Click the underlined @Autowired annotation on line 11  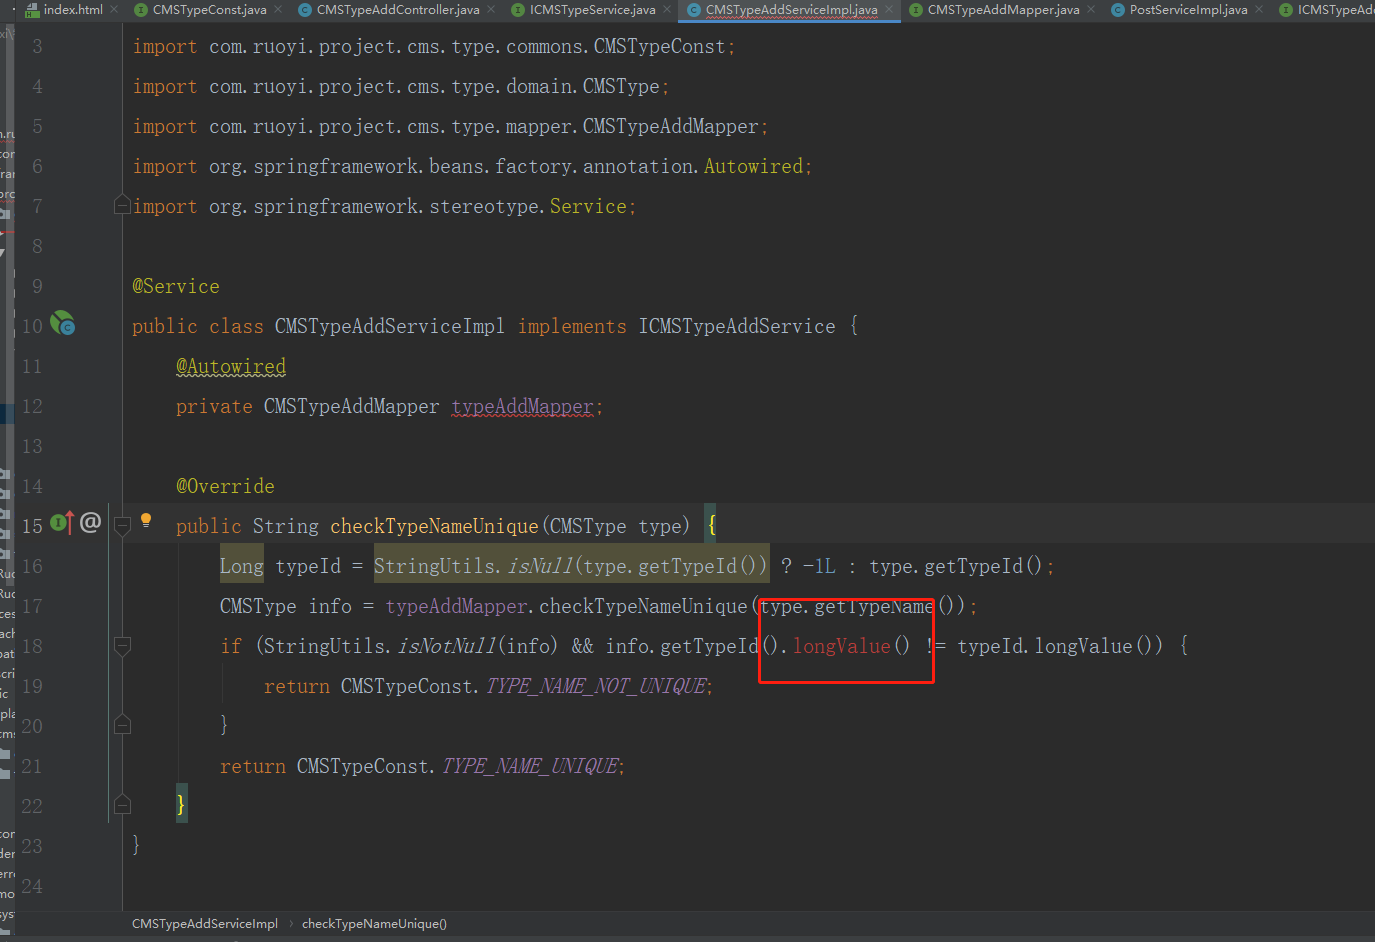[x=231, y=367]
